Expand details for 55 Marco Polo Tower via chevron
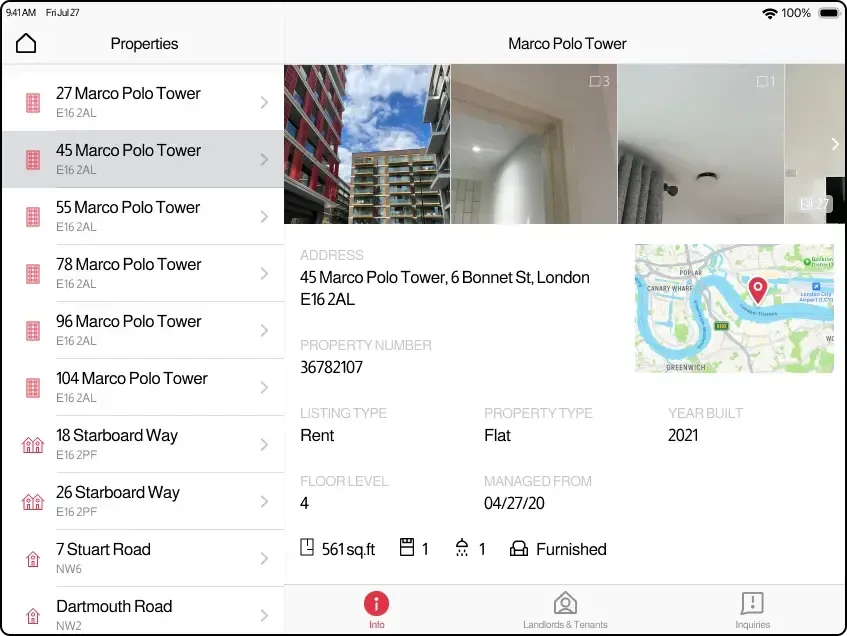 point(263,216)
